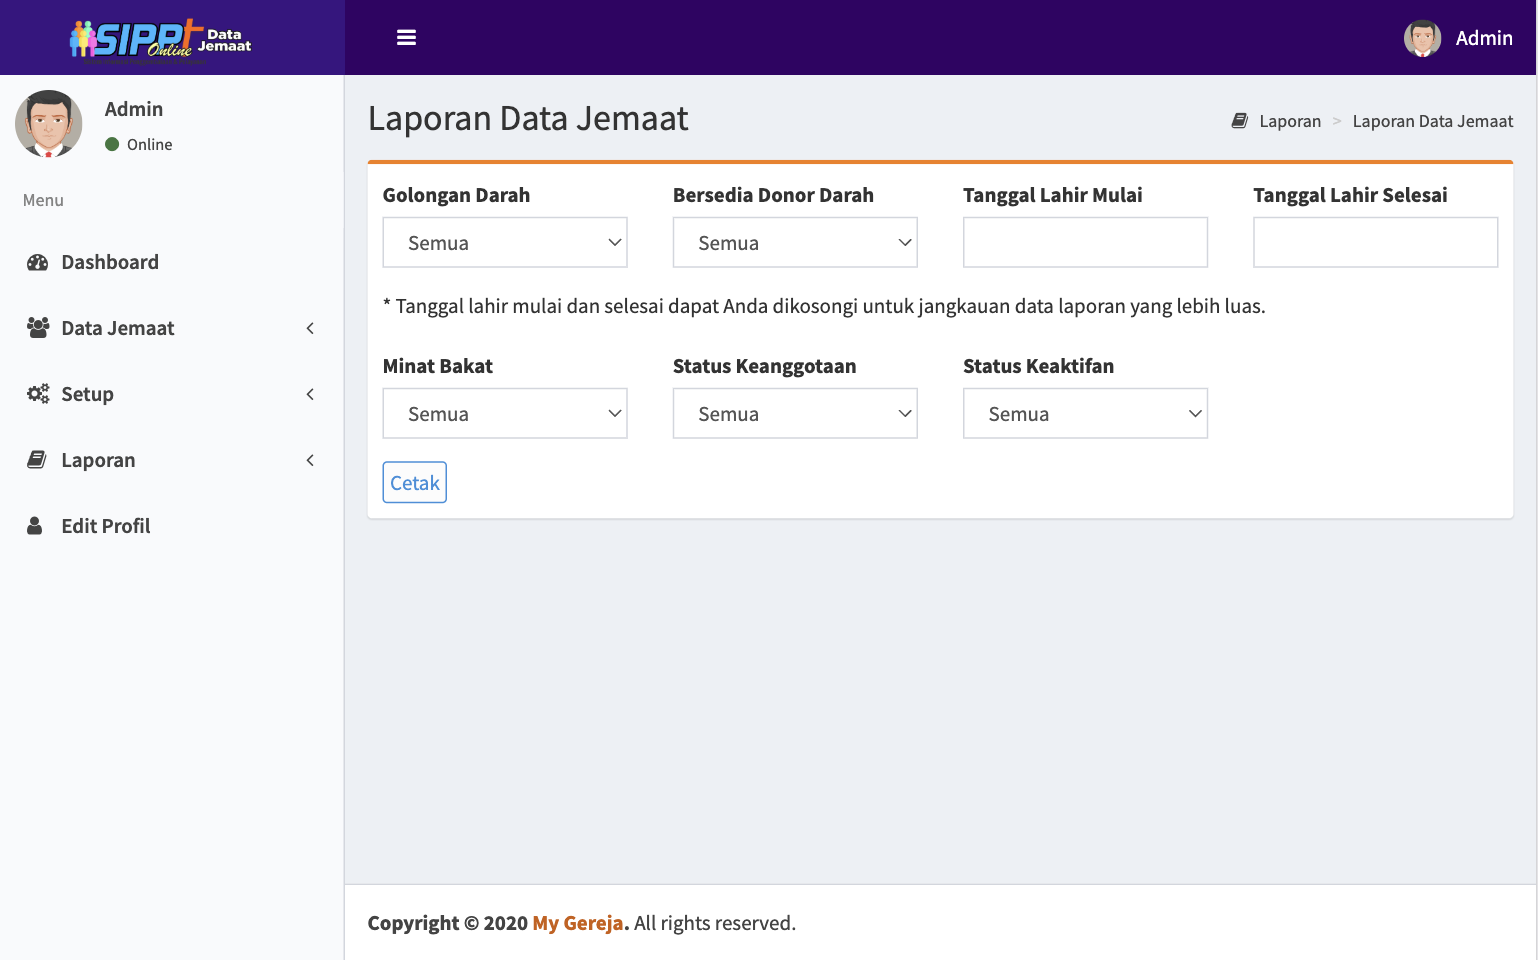Open the Status Keanggotaan dropdown
This screenshot has height=960, width=1538.
(x=795, y=414)
